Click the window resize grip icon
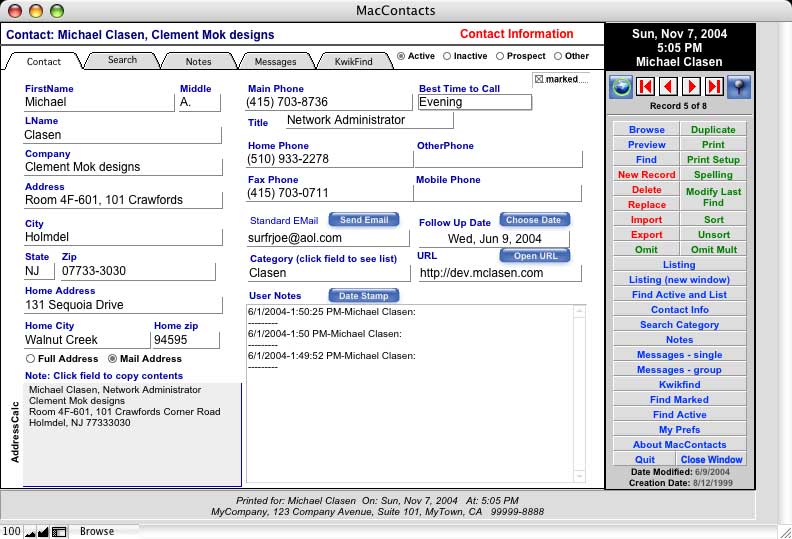Screen dimensions: 792x539 [785, 532]
